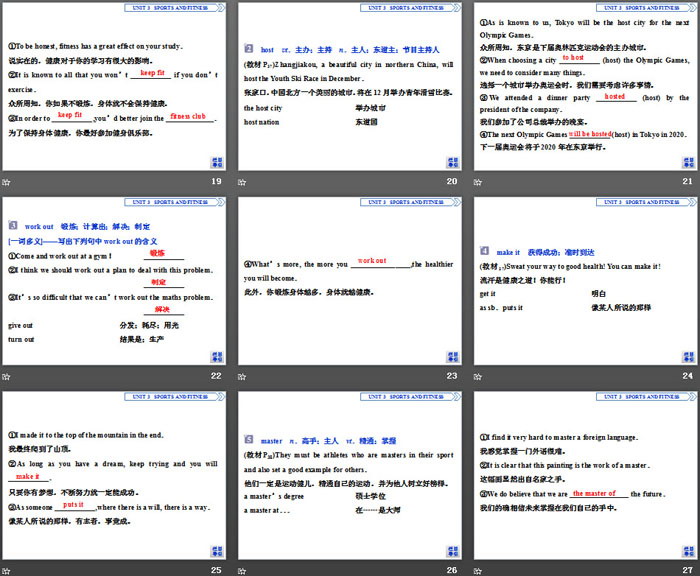
Task: Click the UNIT 3 header banner on slide 25
Action: coord(158,399)
